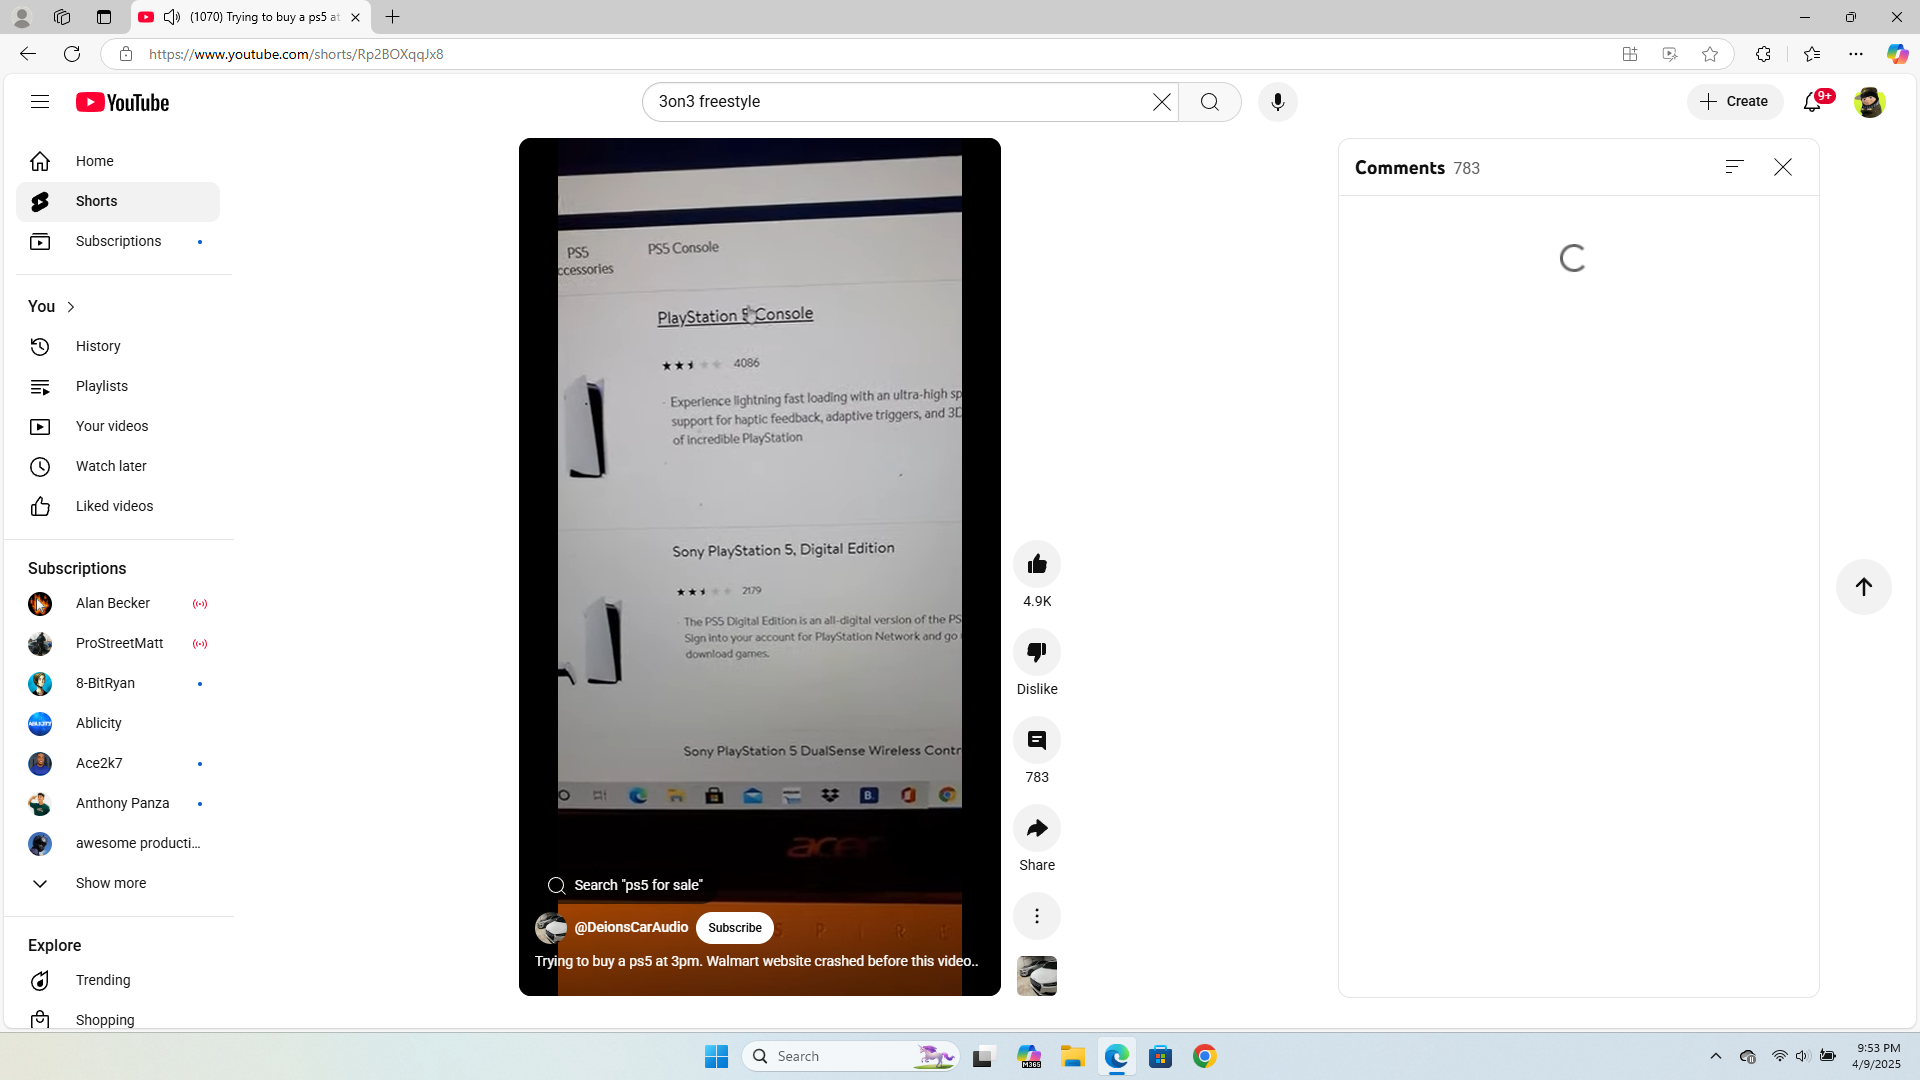Like this Short
Image resolution: width=1920 pixels, height=1080 pixels.
click(x=1037, y=564)
